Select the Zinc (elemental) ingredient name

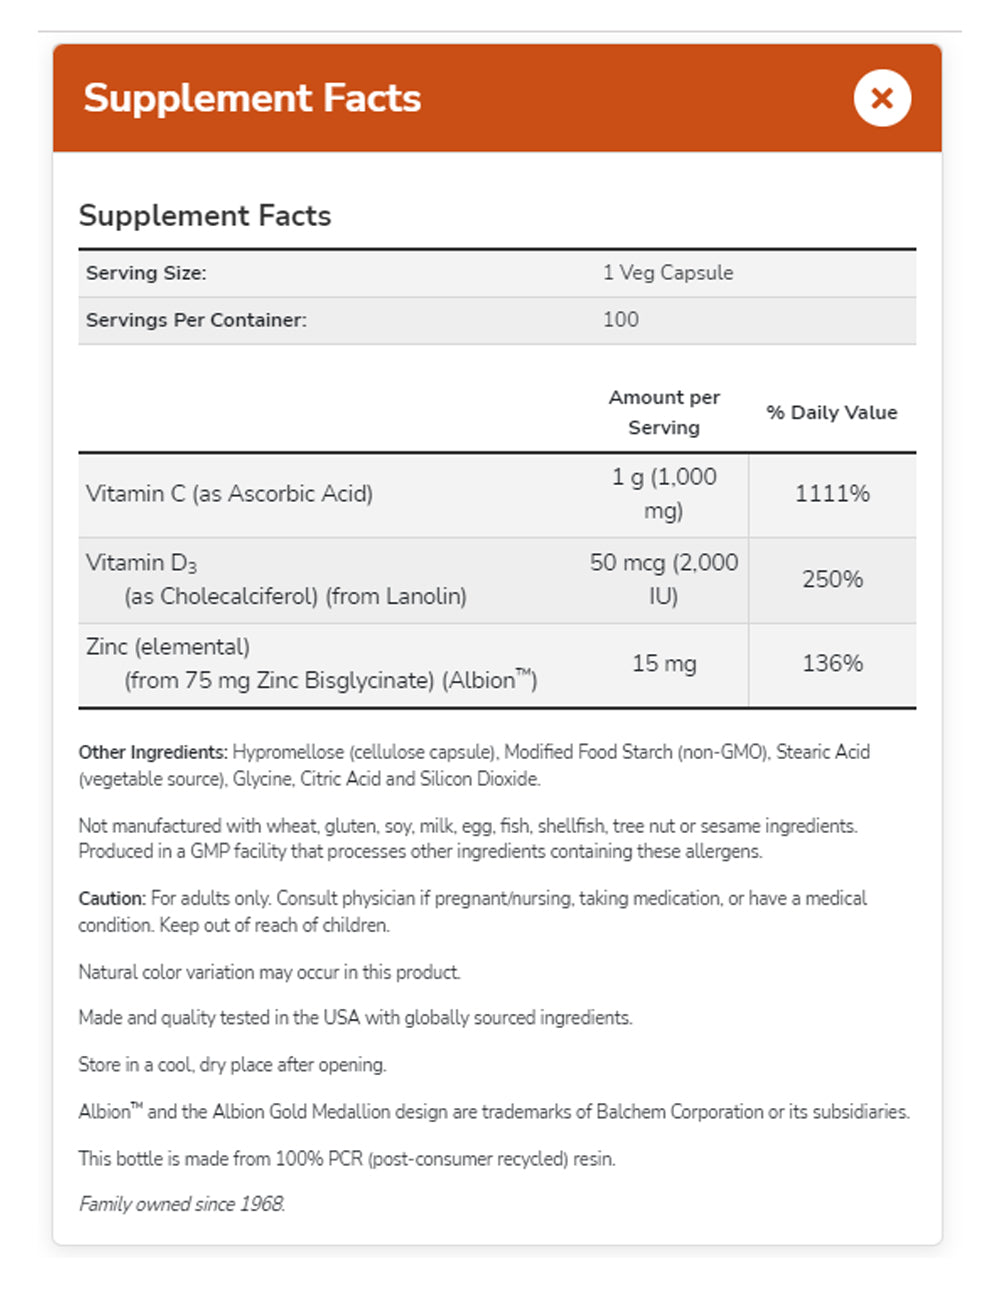(168, 647)
